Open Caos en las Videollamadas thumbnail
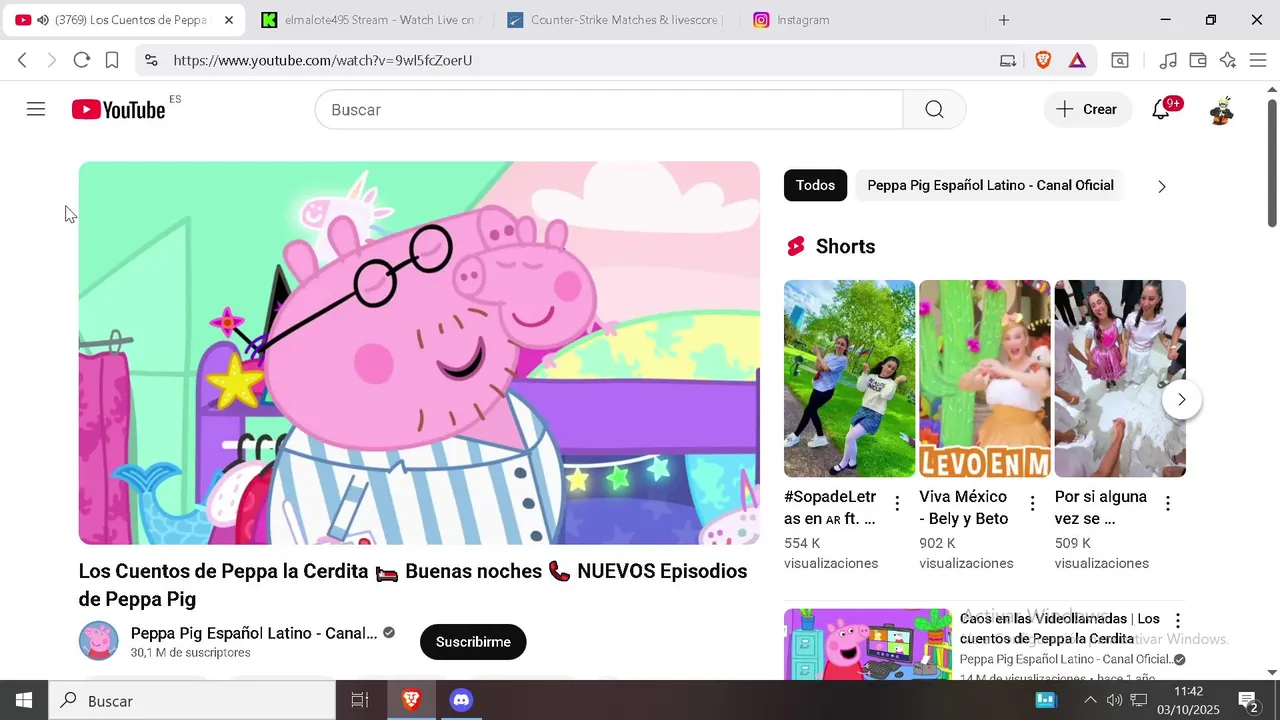 [x=867, y=644]
